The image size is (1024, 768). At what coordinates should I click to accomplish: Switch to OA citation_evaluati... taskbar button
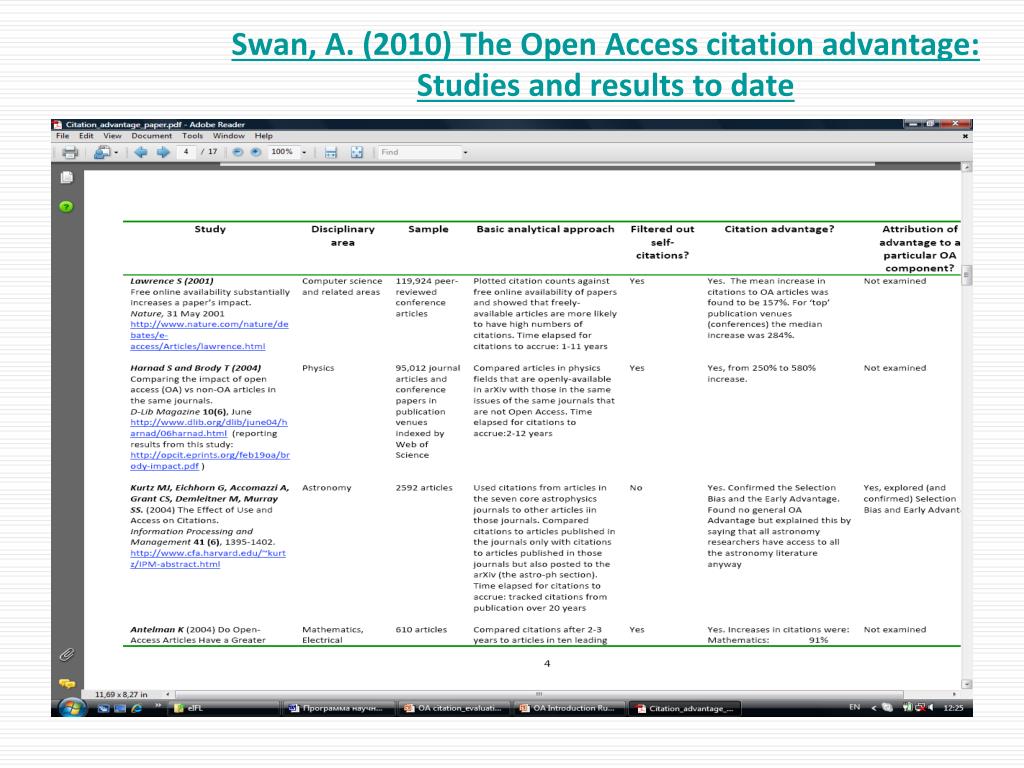click(x=455, y=708)
